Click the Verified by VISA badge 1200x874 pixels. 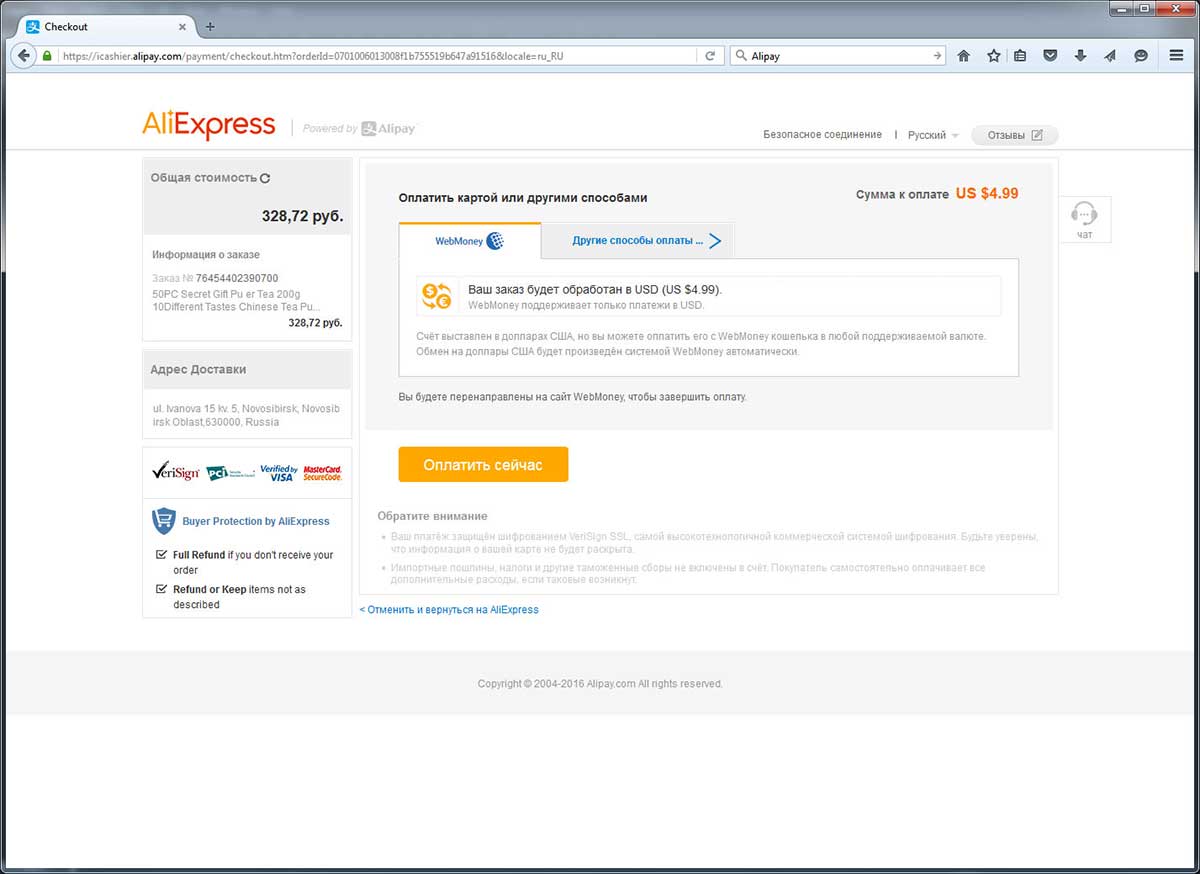tap(278, 472)
